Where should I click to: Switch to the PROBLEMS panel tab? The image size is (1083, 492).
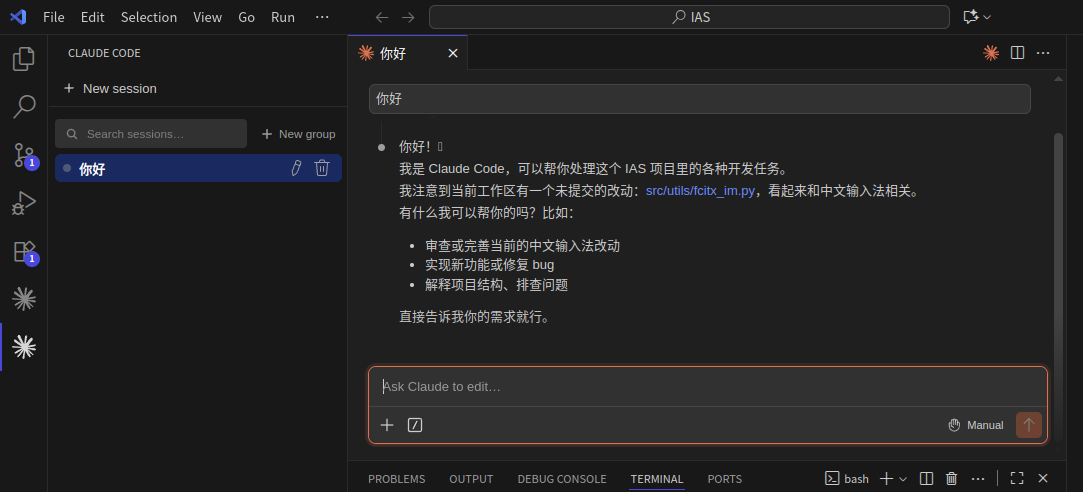pyautogui.click(x=396, y=479)
